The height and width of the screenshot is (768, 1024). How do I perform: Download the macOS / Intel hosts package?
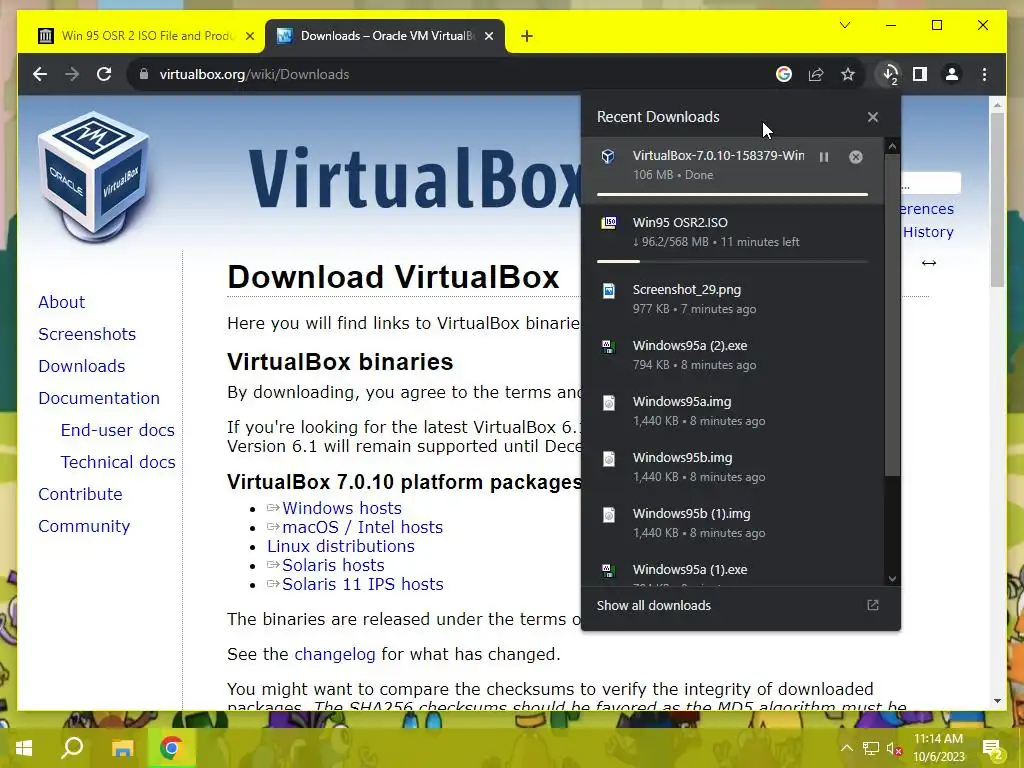pos(362,527)
